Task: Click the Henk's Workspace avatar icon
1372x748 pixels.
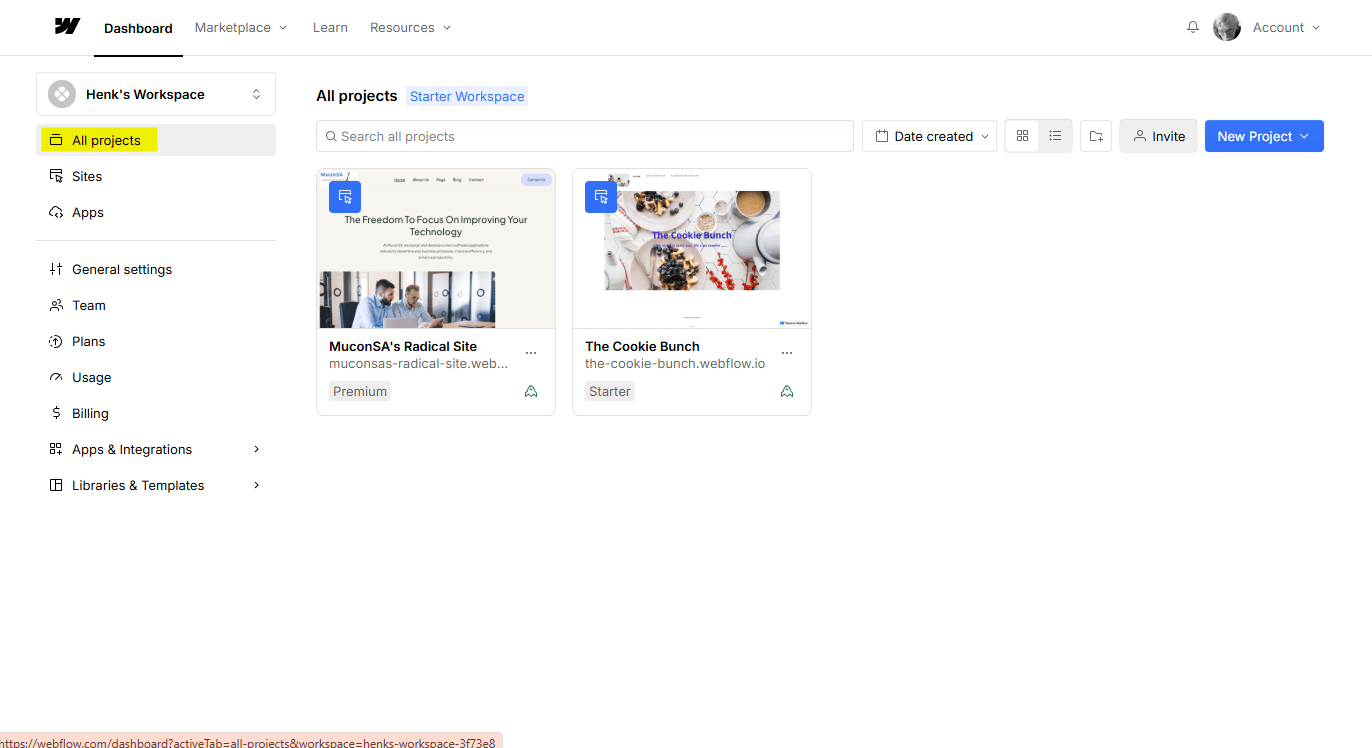Action: (62, 94)
